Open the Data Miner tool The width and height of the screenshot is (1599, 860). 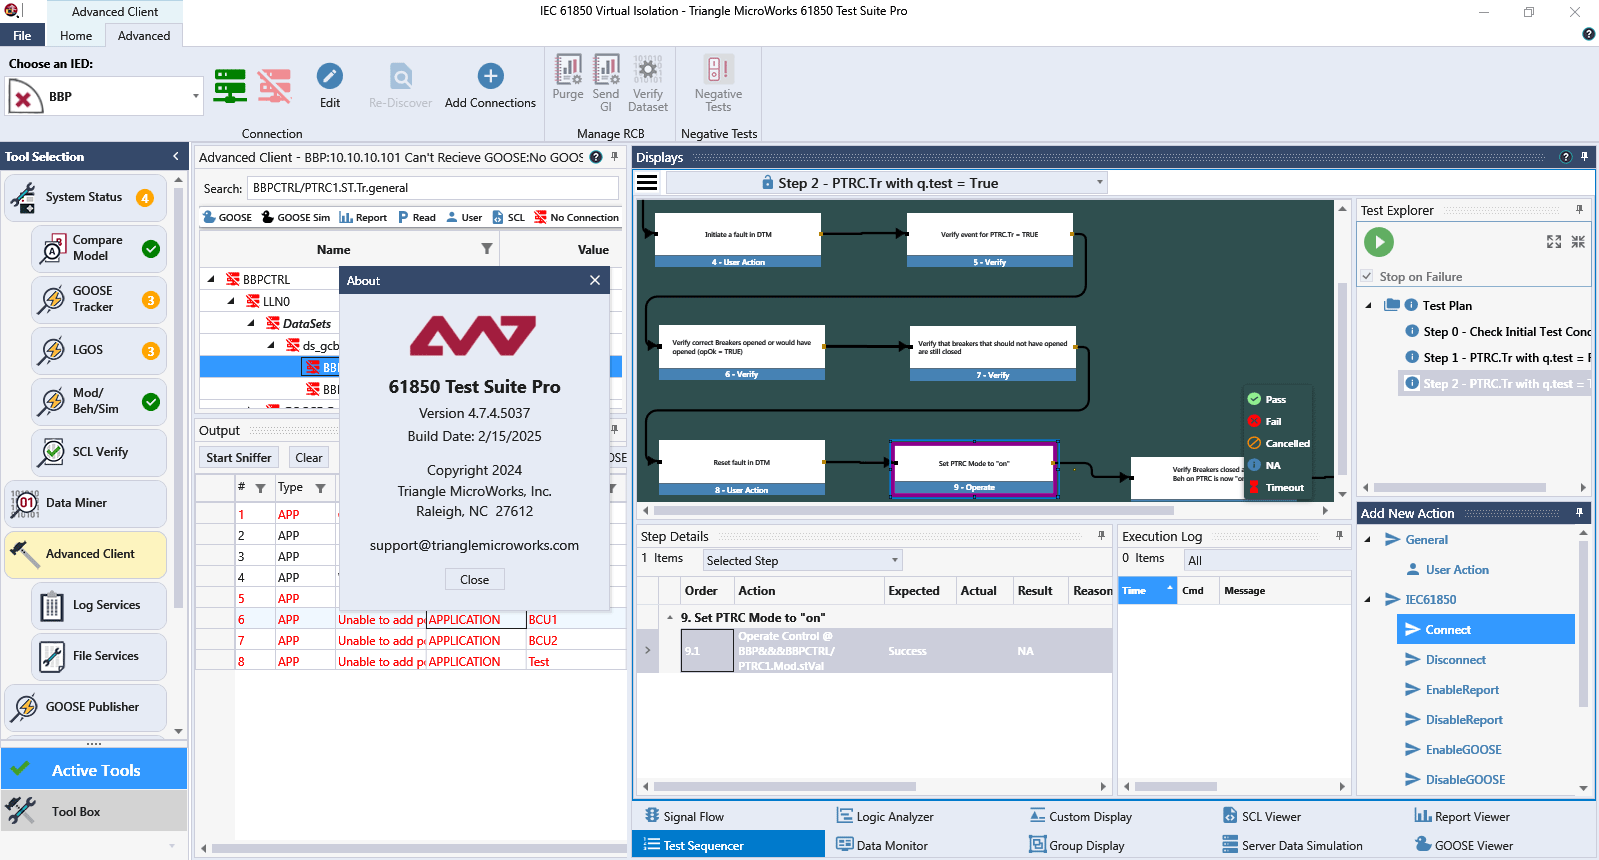[x=85, y=503]
